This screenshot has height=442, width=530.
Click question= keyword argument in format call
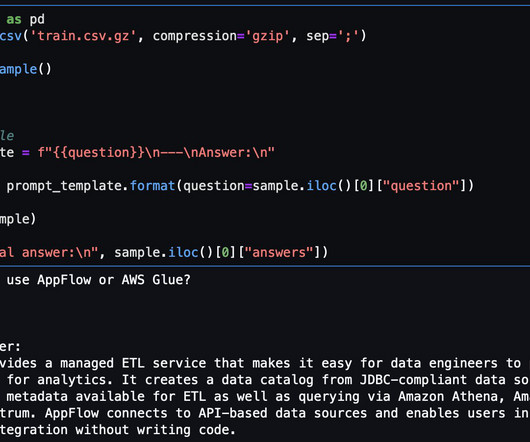[x=218, y=186]
